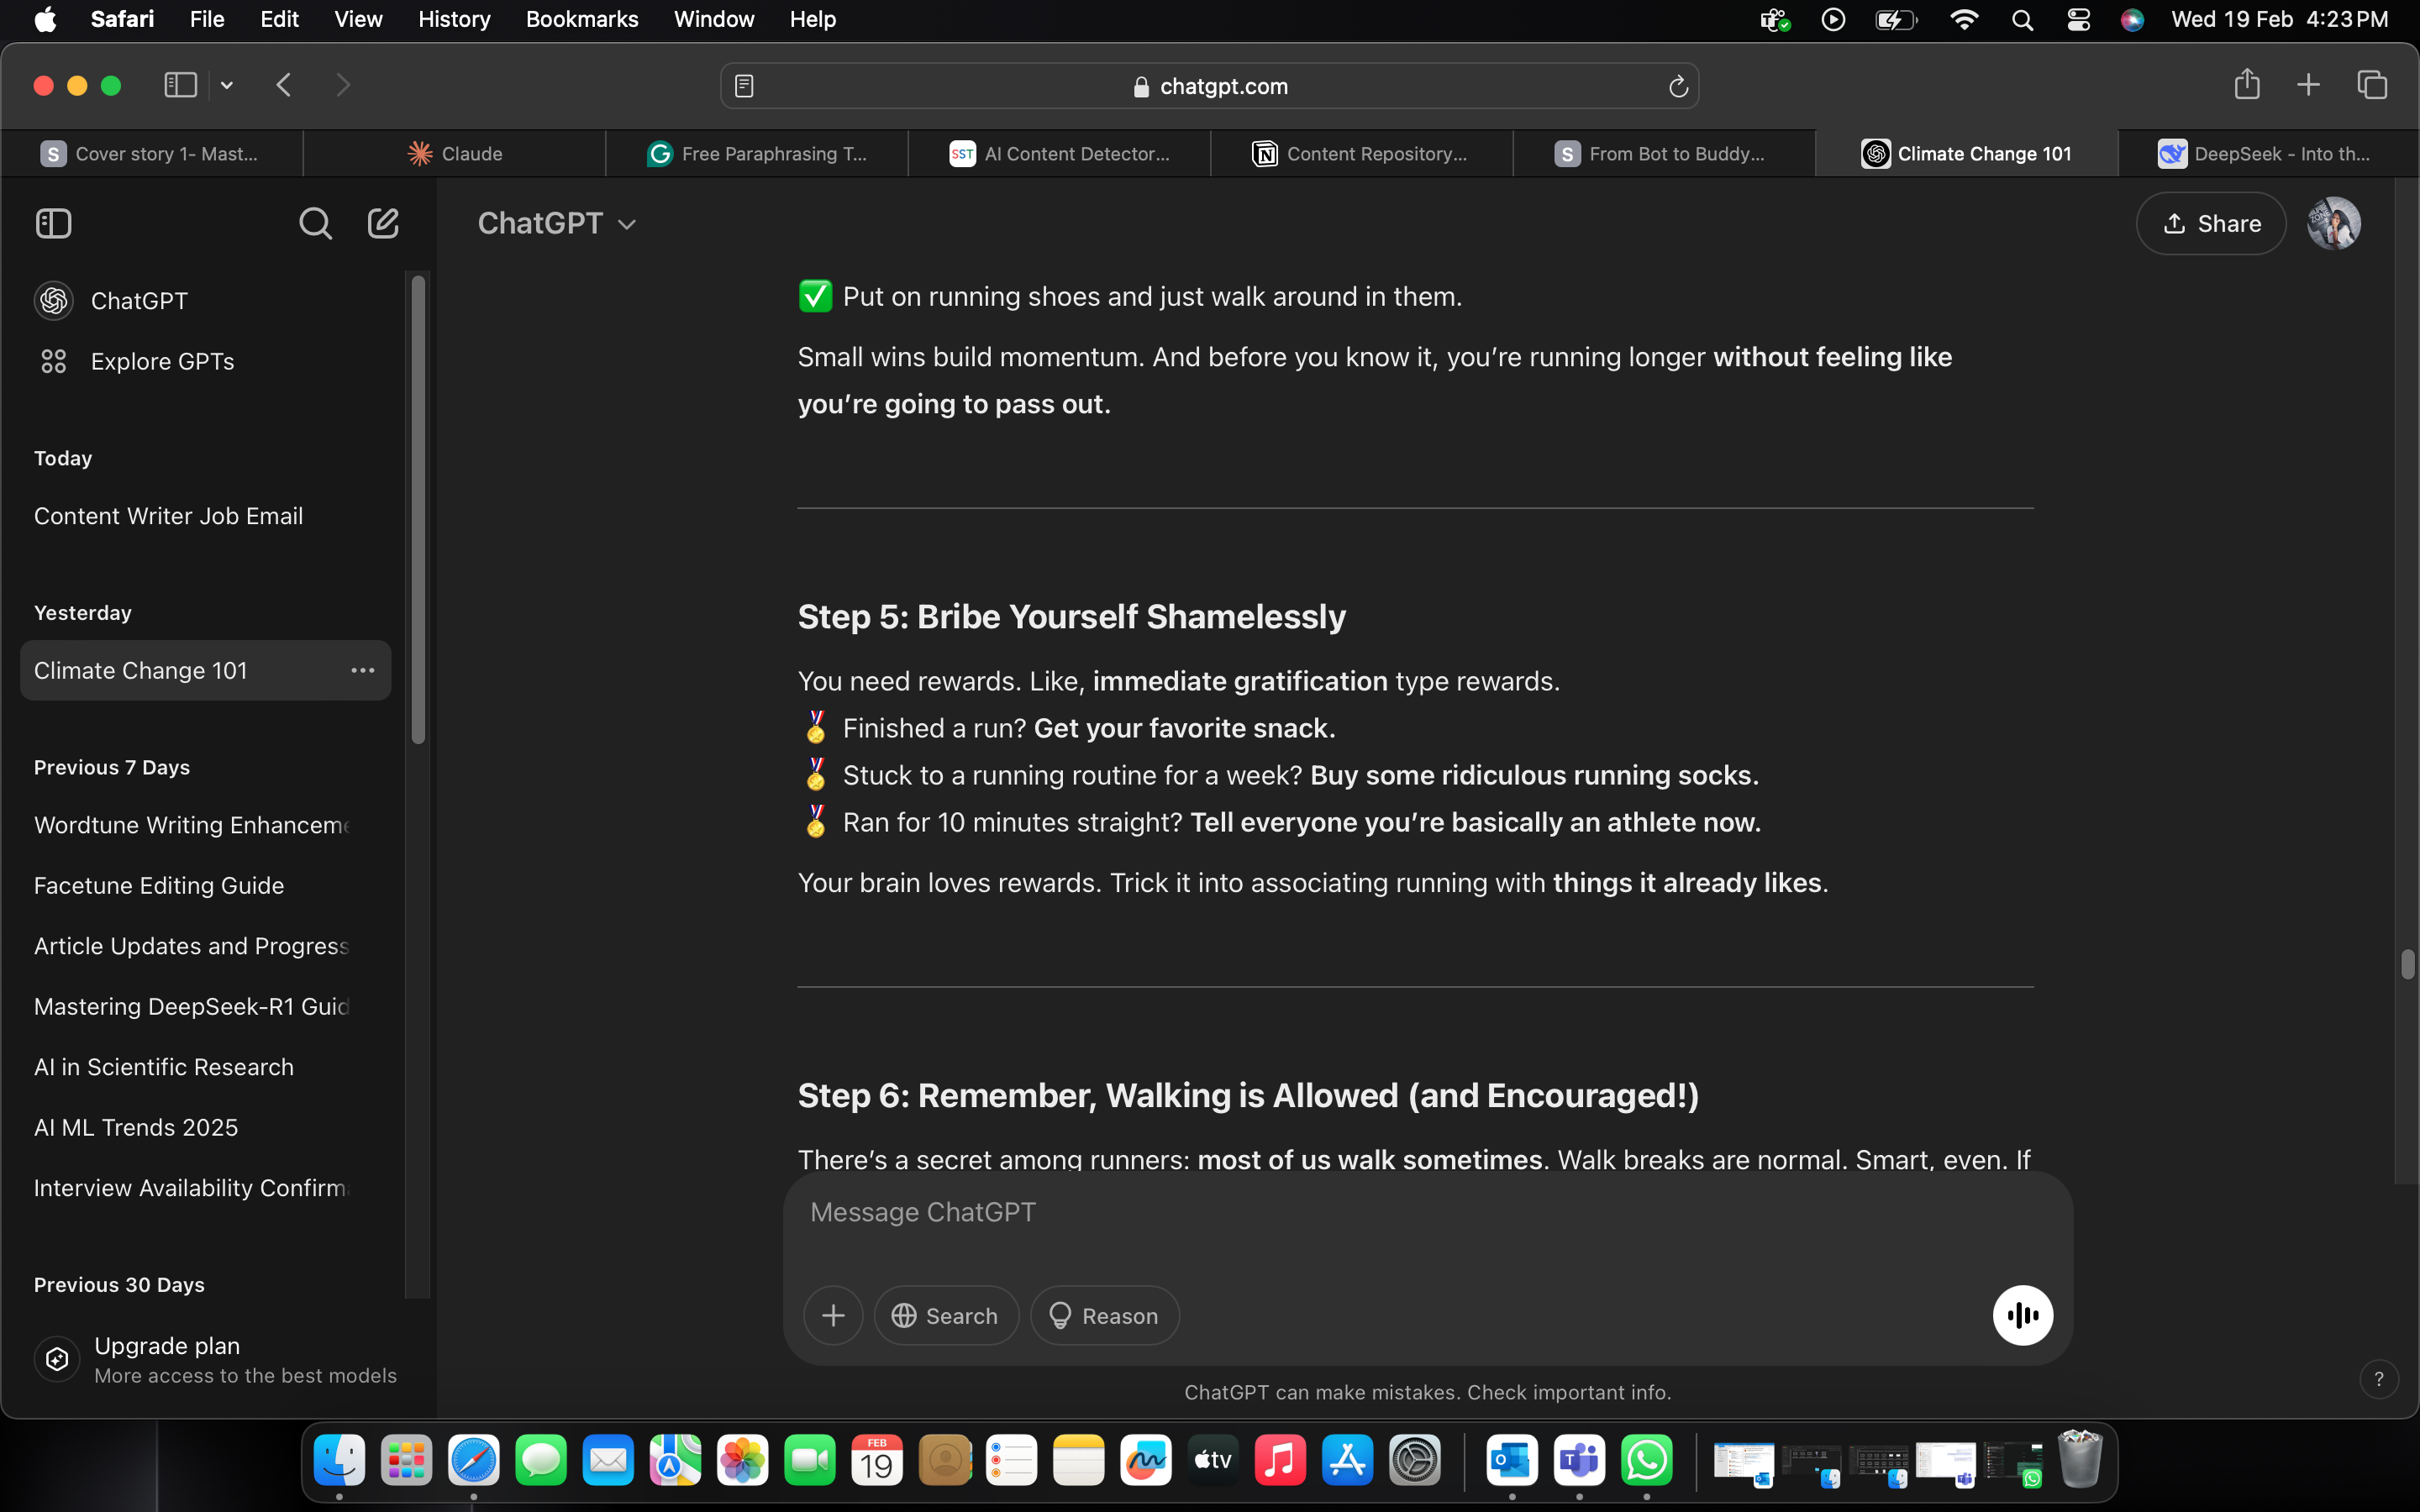Click the Upgrade plan icon
The image size is (2420, 1512).
[x=57, y=1359]
